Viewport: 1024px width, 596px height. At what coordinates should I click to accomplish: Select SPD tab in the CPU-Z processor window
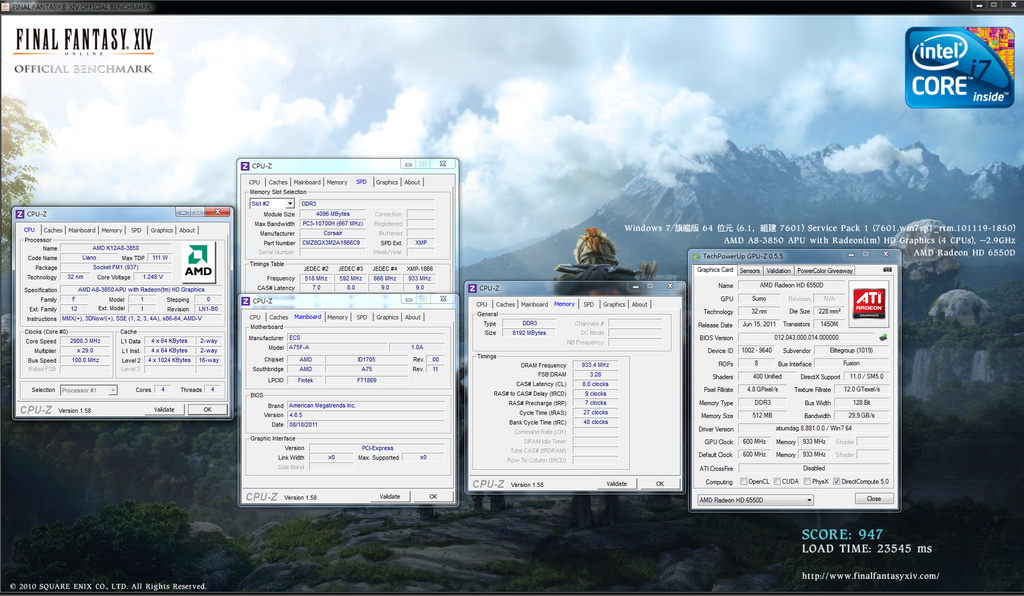[136, 230]
